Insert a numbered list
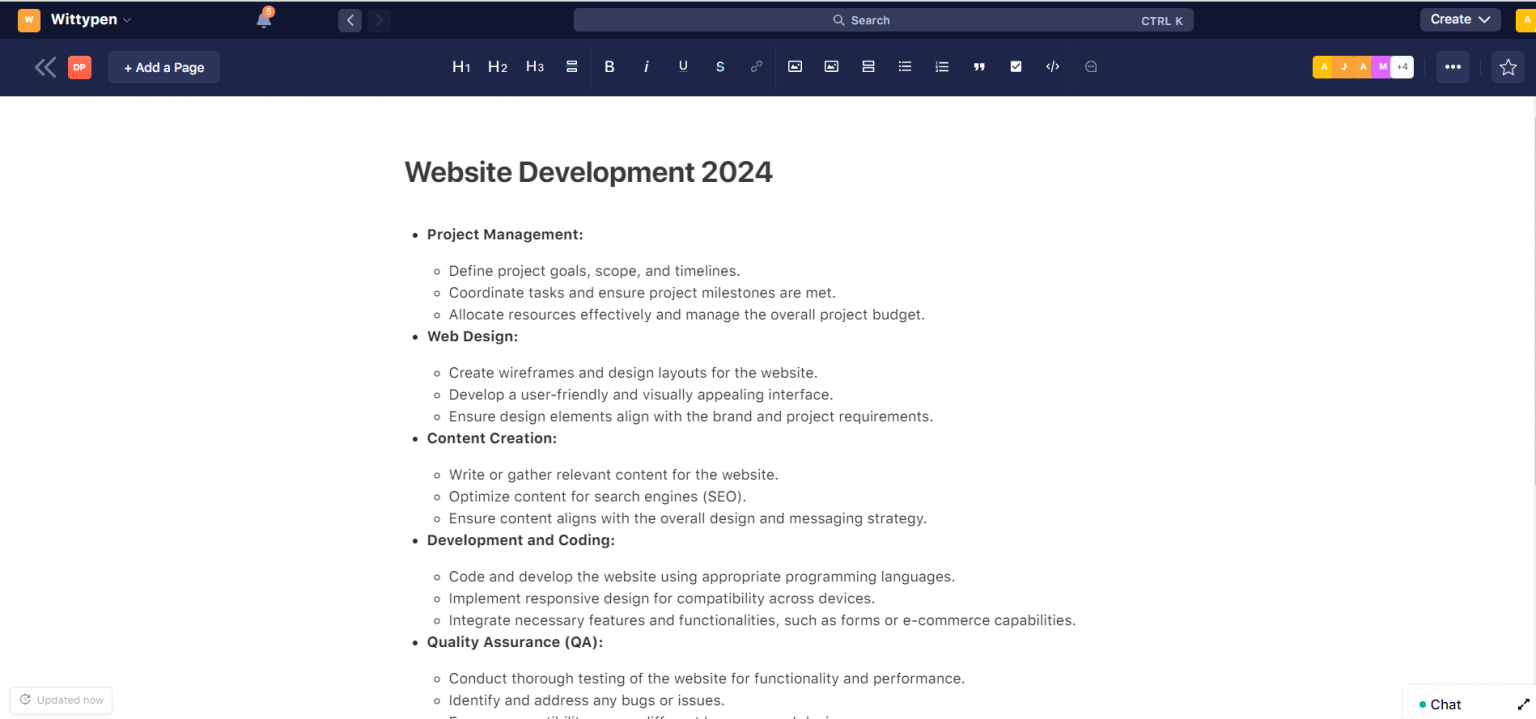1536x719 pixels. tap(942, 67)
